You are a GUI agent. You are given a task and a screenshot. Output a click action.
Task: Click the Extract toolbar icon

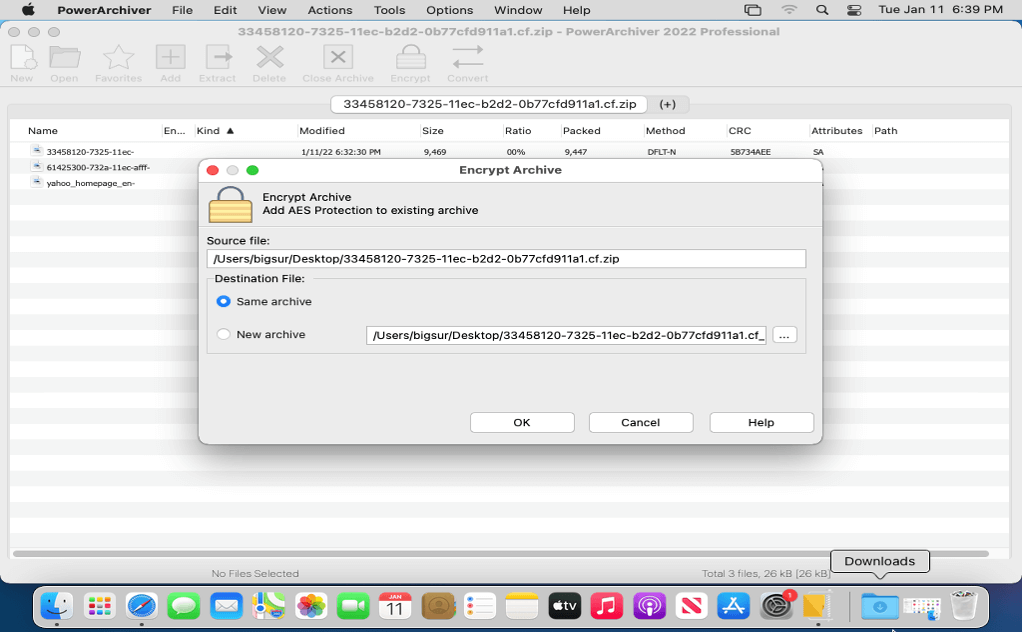point(217,61)
